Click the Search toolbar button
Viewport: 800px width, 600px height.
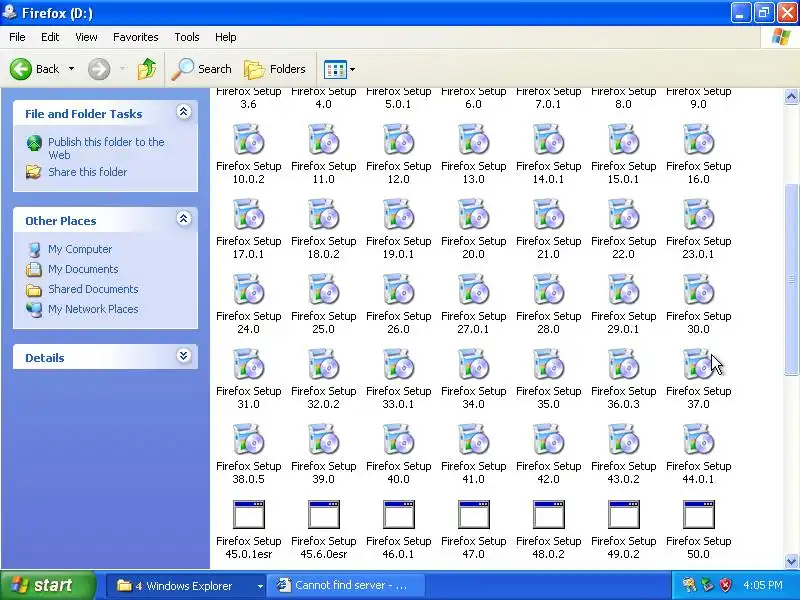tap(202, 69)
